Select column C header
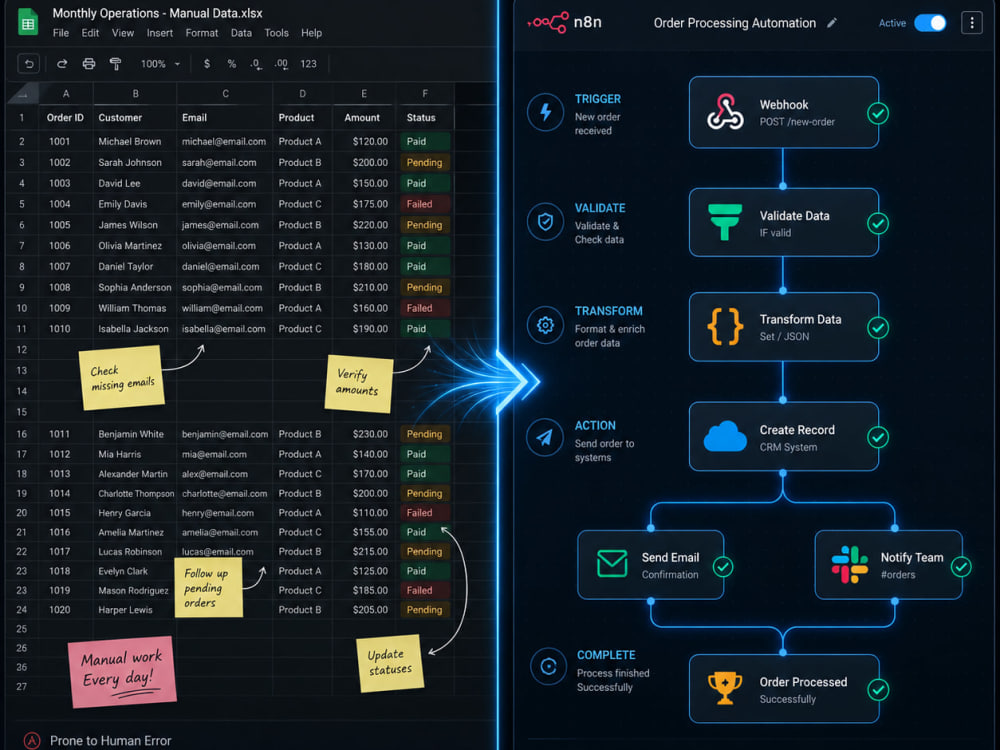 225,94
